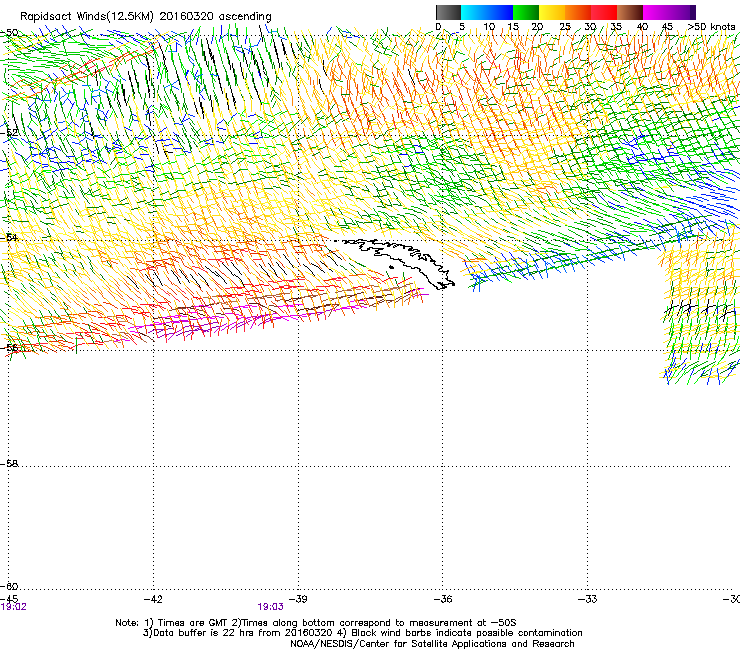Click the '0' legend scale label
Image resolution: width=740 pixels, height=650 pixels.
(x=438, y=26)
